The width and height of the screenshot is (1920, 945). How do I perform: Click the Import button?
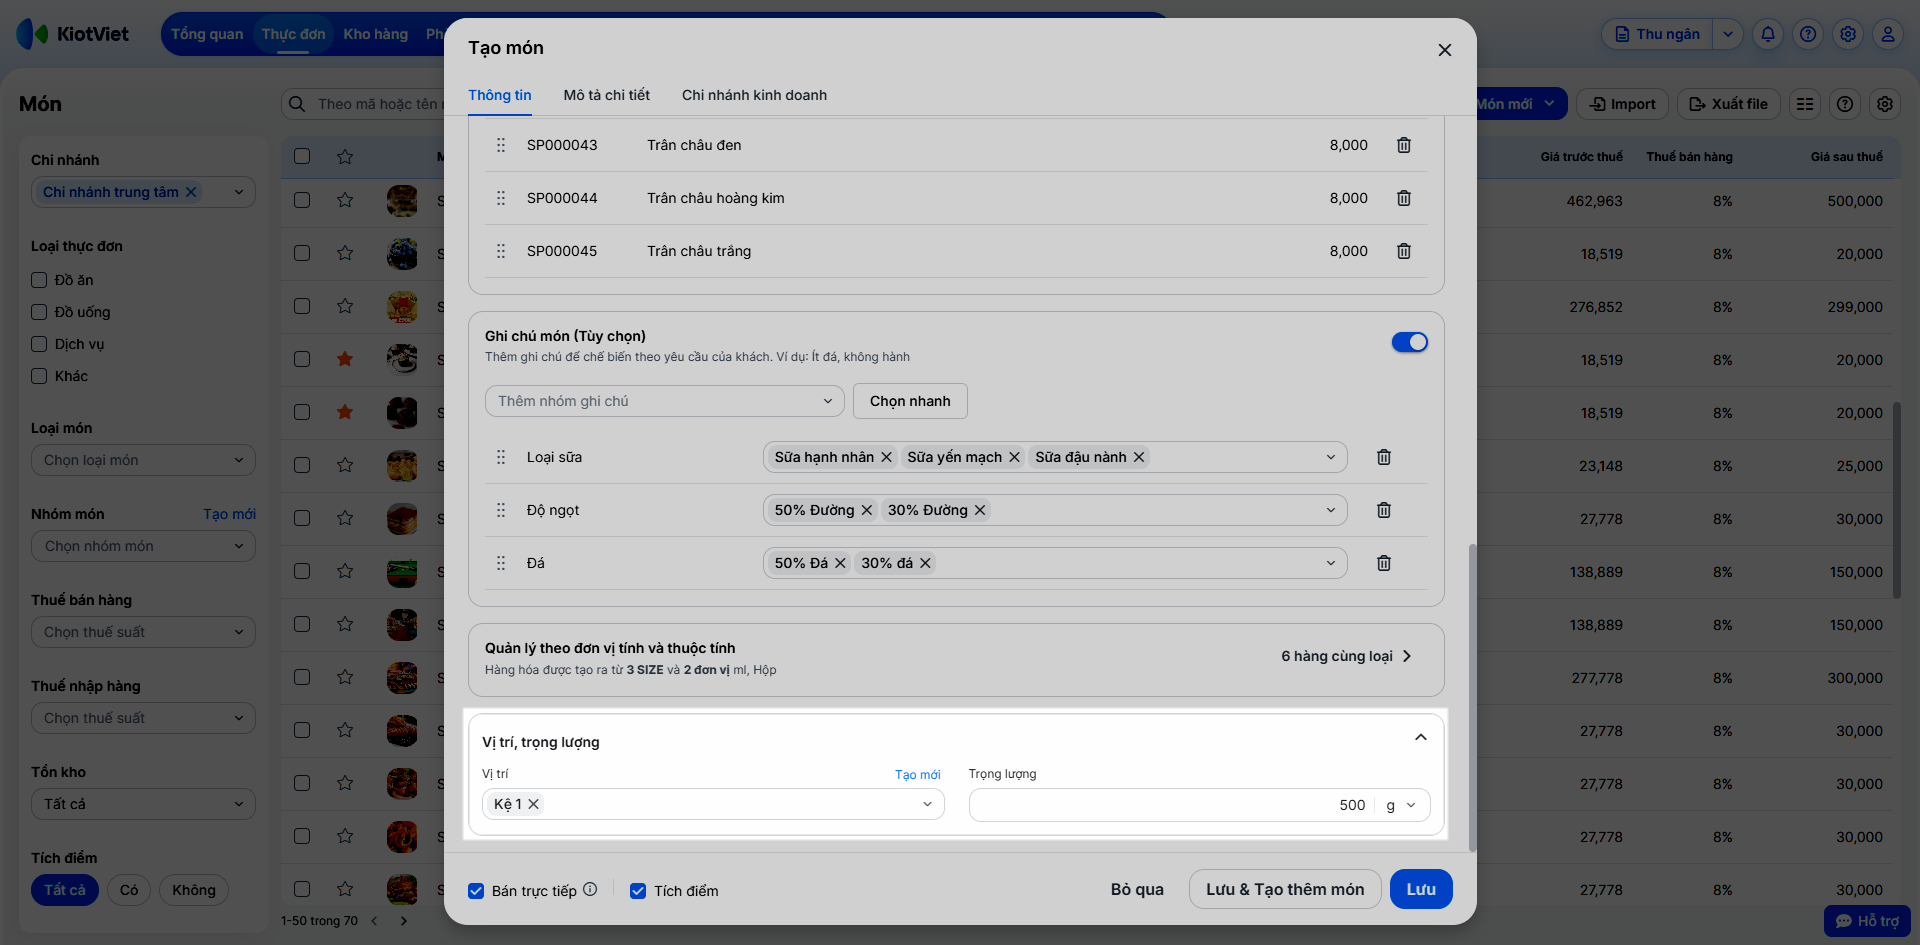click(1622, 104)
